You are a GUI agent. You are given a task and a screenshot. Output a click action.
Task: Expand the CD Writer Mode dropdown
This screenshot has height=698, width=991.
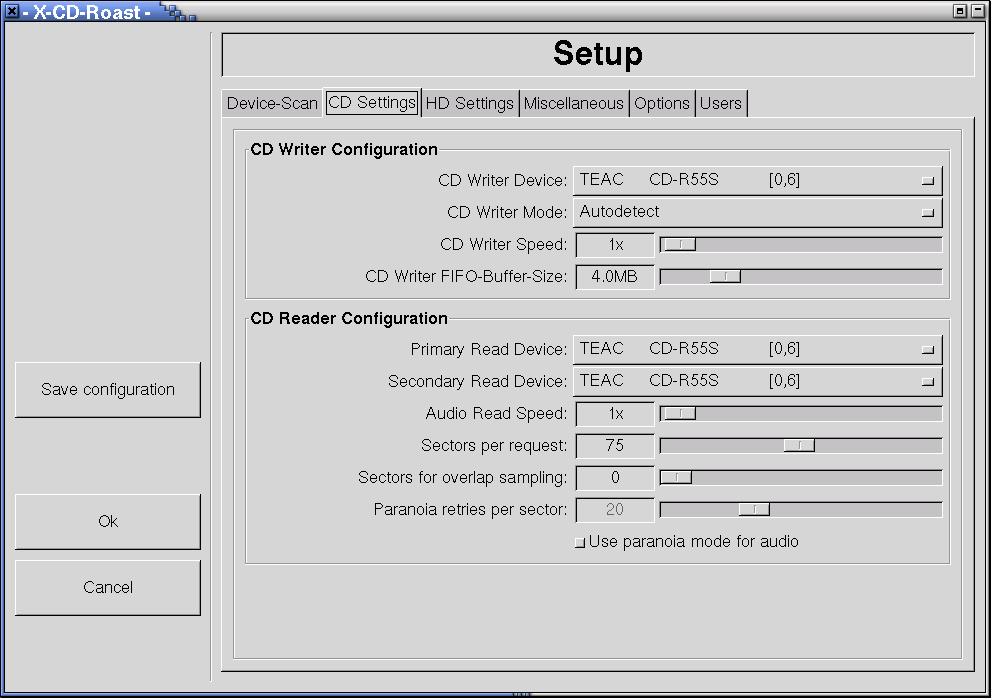point(757,212)
